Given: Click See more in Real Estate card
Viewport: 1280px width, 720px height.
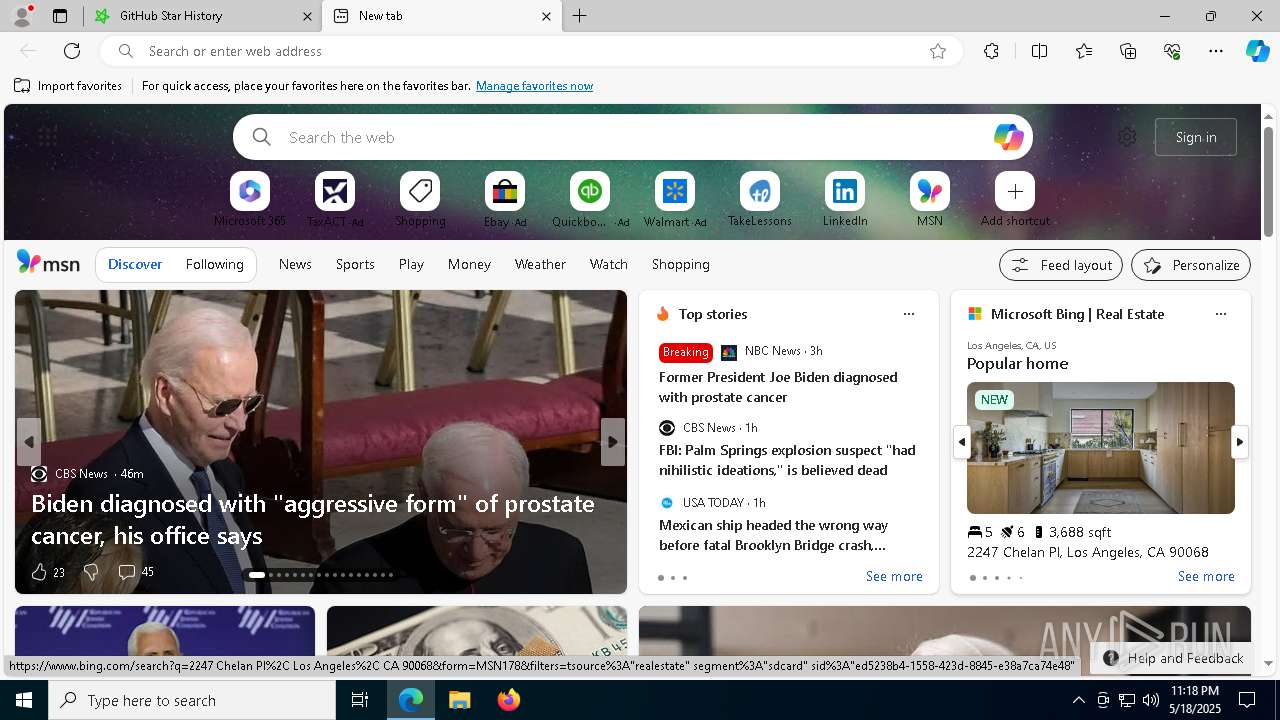Looking at the screenshot, I should tap(1206, 577).
